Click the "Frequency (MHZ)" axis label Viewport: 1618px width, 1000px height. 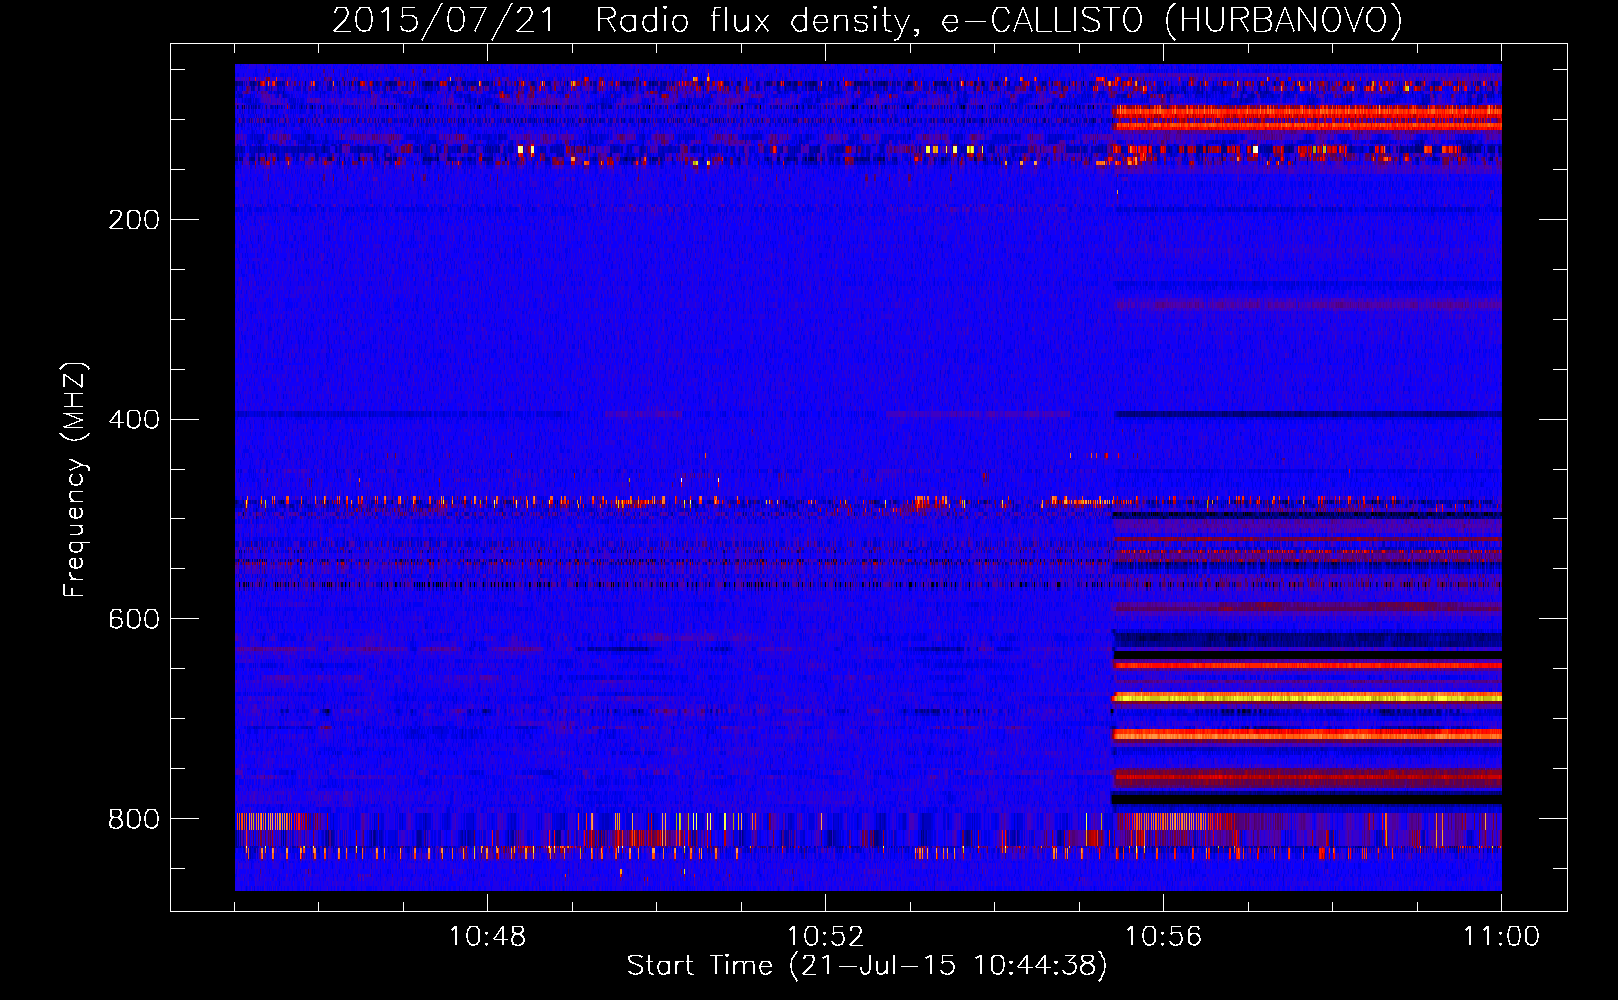click(75, 480)
